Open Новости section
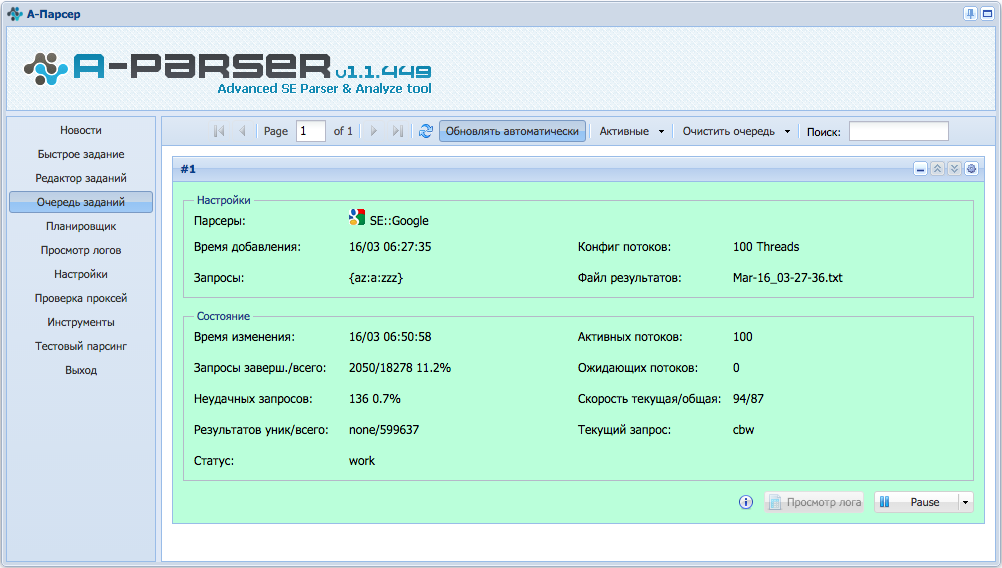 coord(81,130)
